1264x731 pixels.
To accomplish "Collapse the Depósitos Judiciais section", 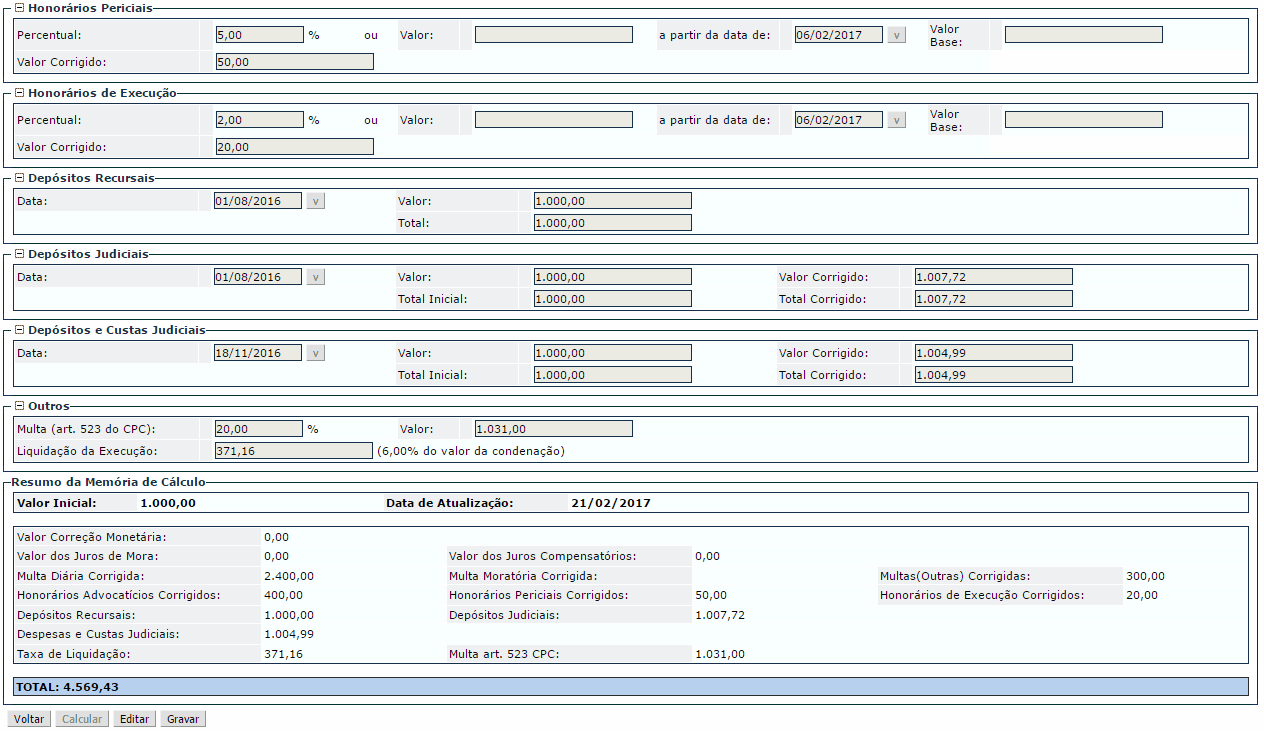I will tap(19, 254).
